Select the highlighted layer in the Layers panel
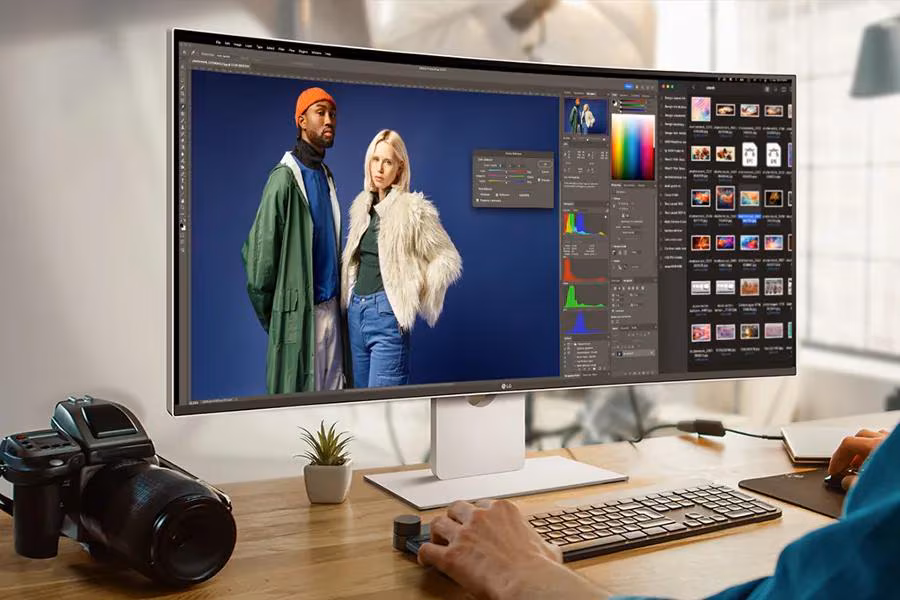The height and width of the screenshot is (600, 900). coord(628,354)
